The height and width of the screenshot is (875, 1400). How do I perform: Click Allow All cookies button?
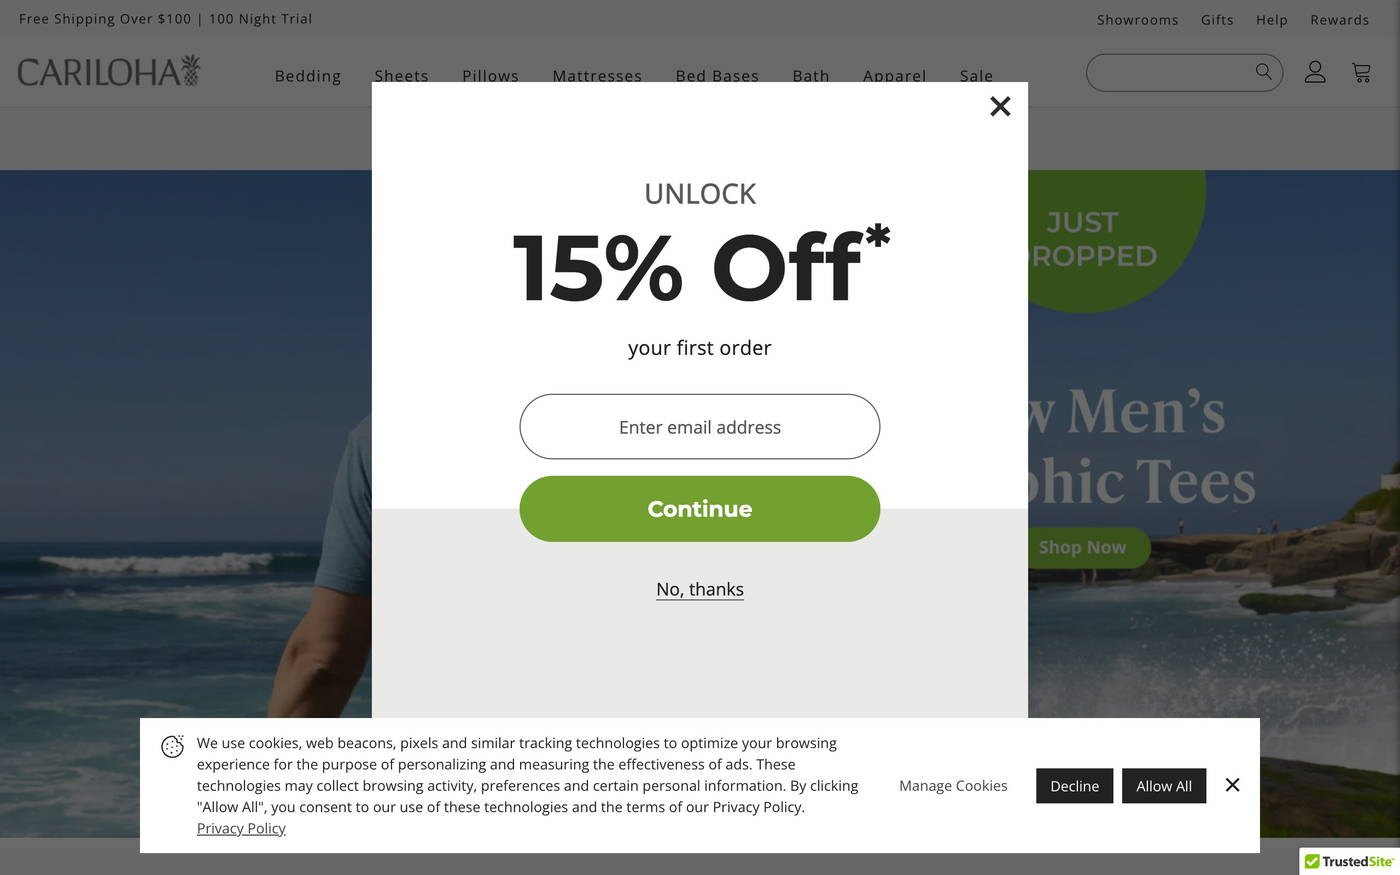1164,786
